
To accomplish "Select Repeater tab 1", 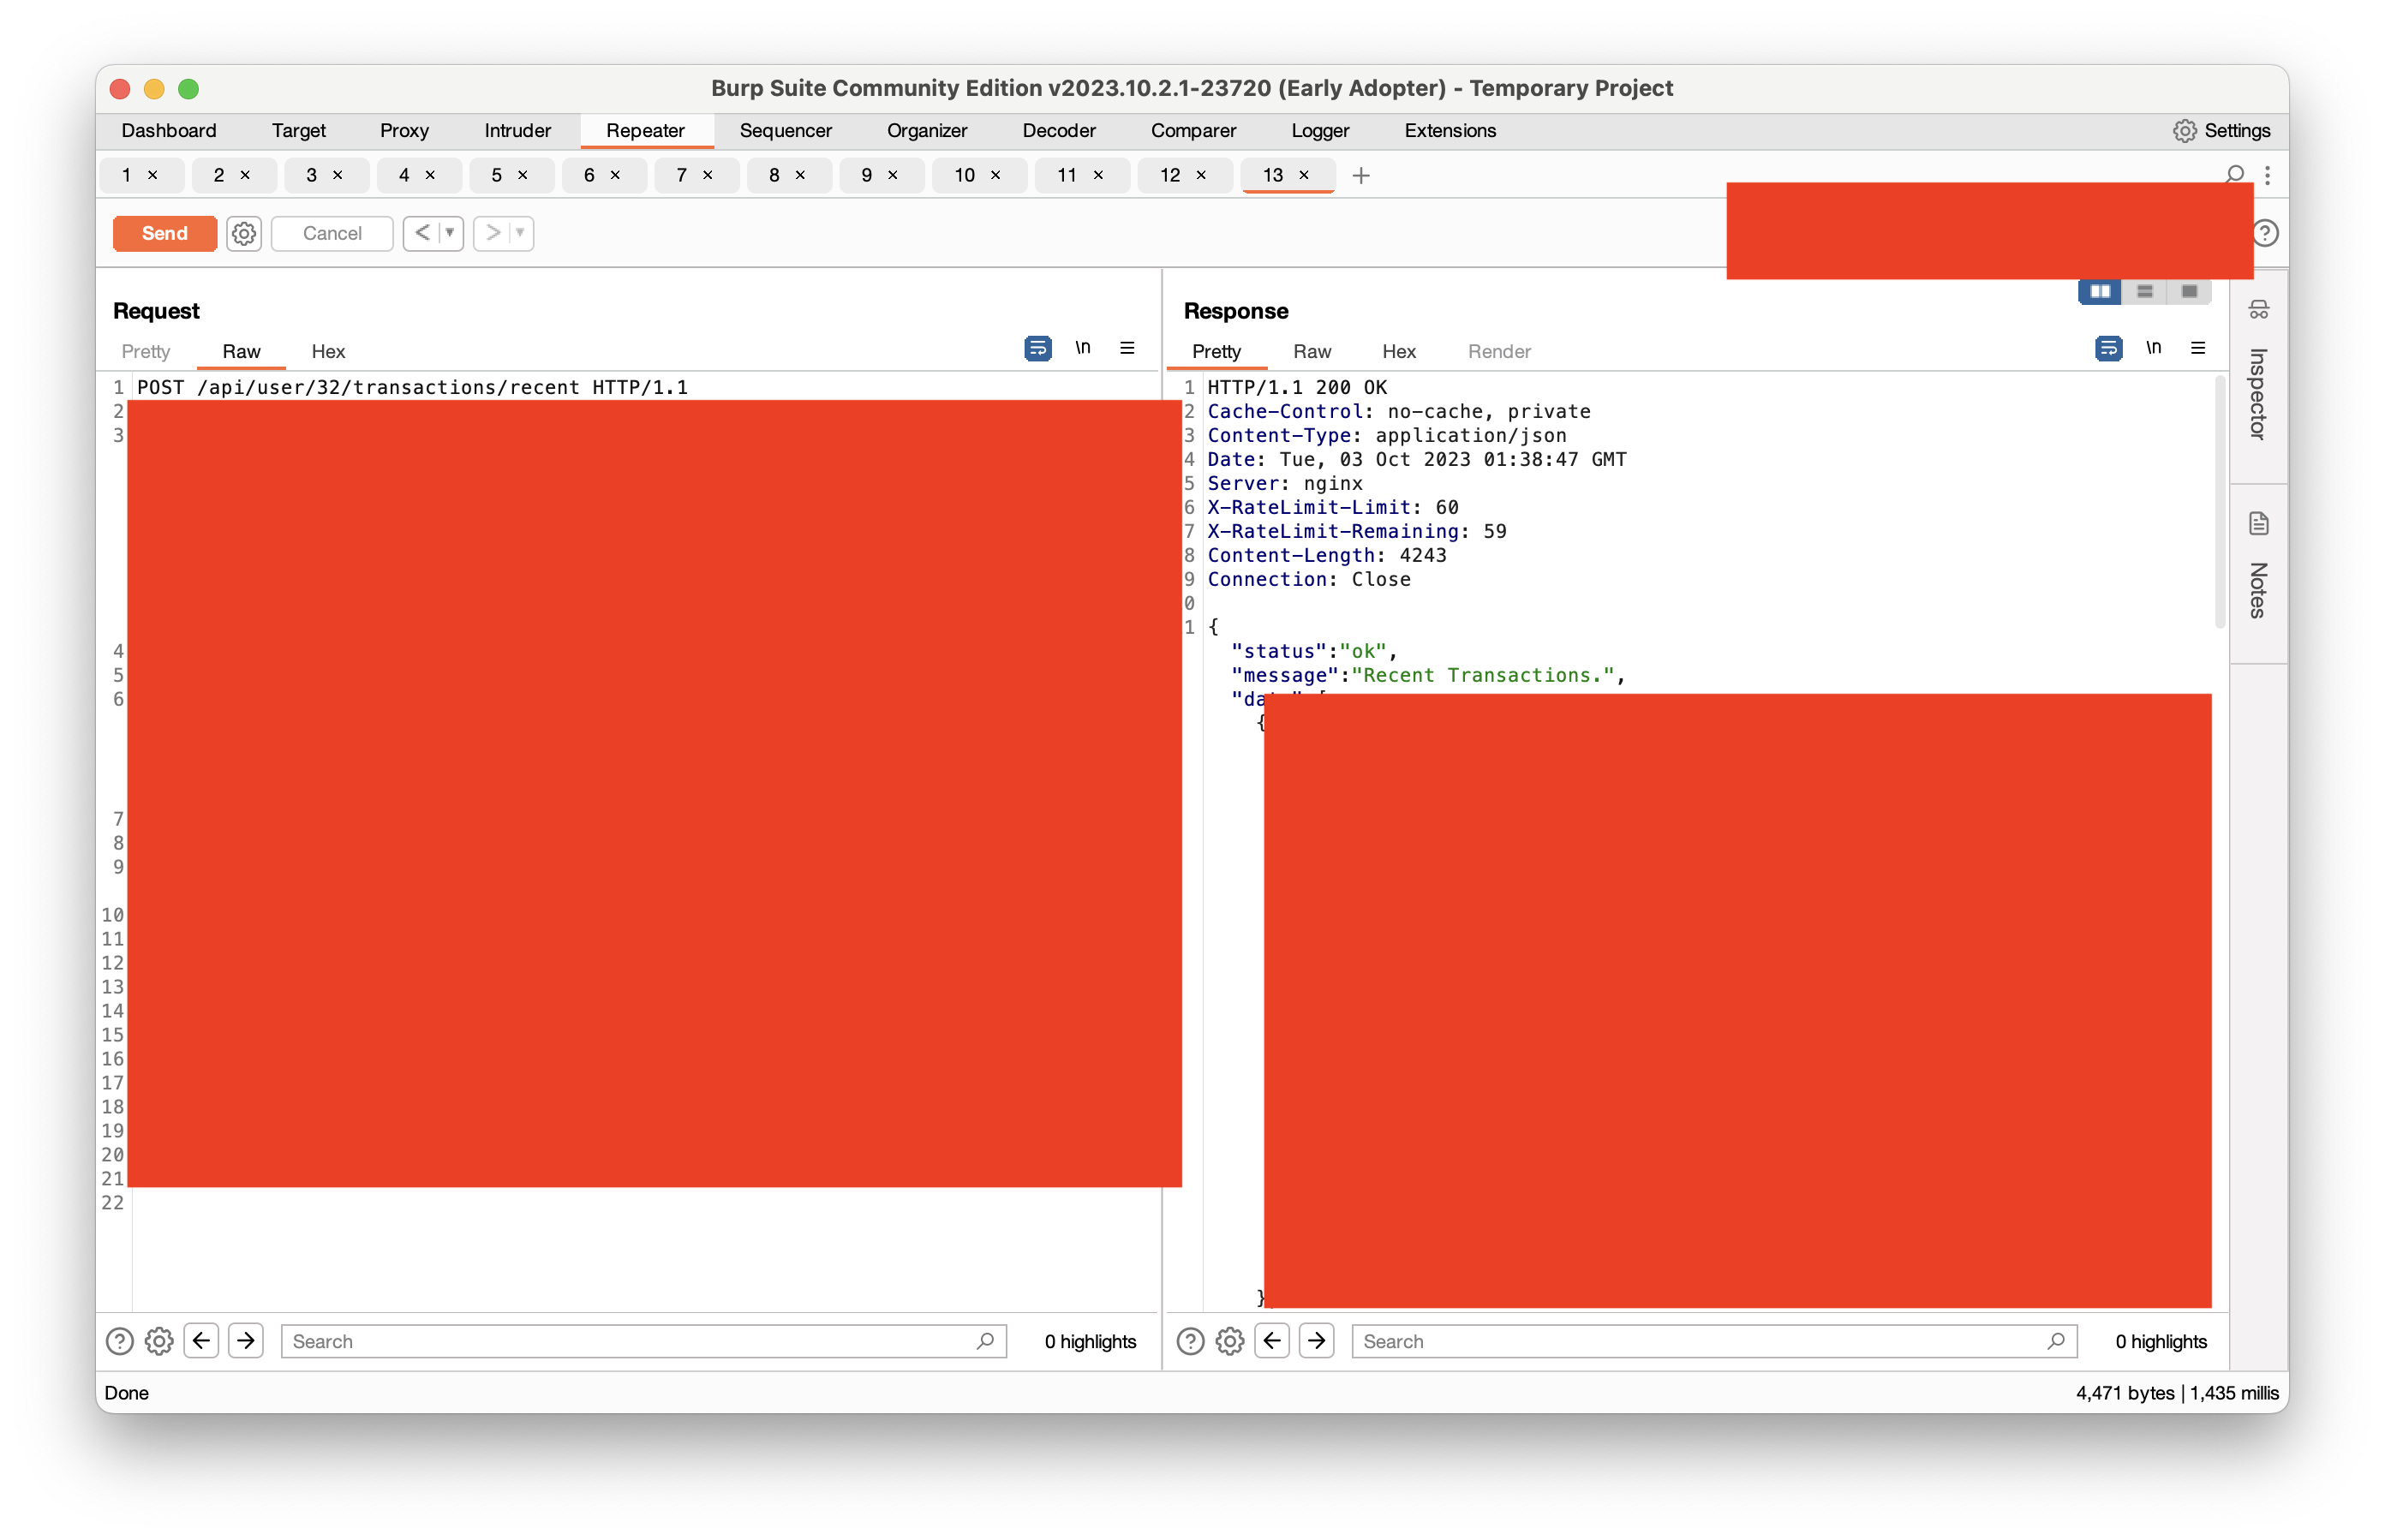I will click(x=126, y=175).
